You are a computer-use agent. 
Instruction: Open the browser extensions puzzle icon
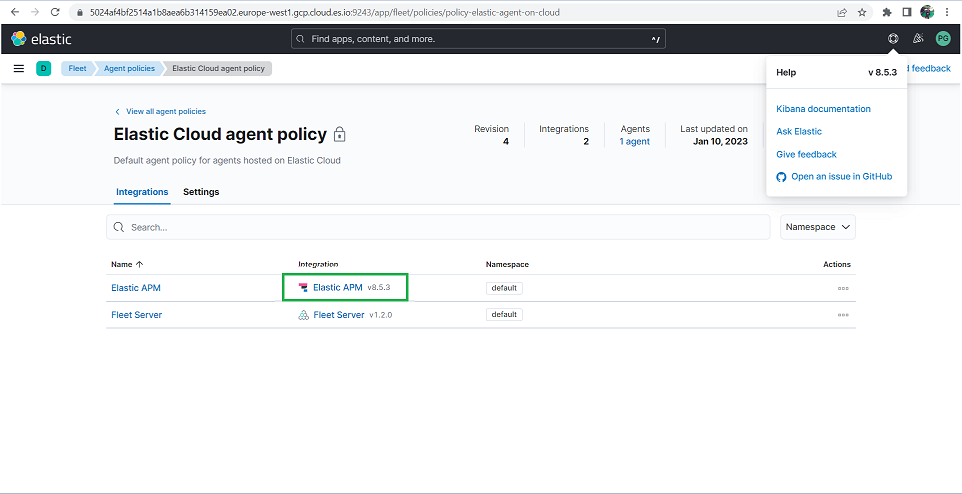pos(887,12)
